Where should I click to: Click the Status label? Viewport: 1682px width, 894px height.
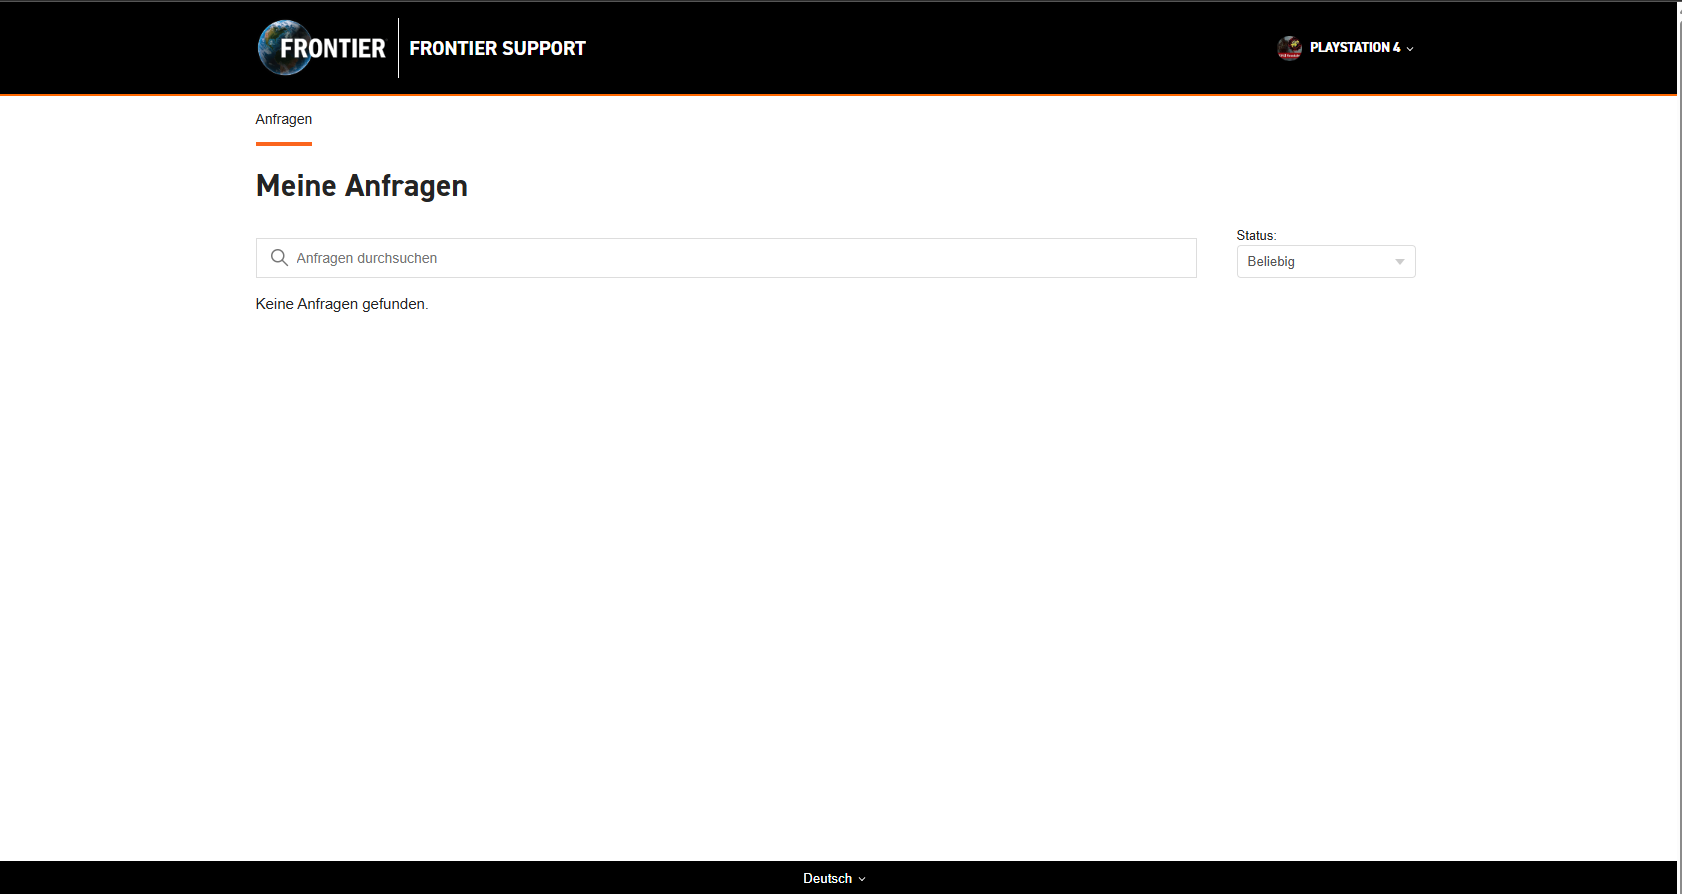[1256, 236]
